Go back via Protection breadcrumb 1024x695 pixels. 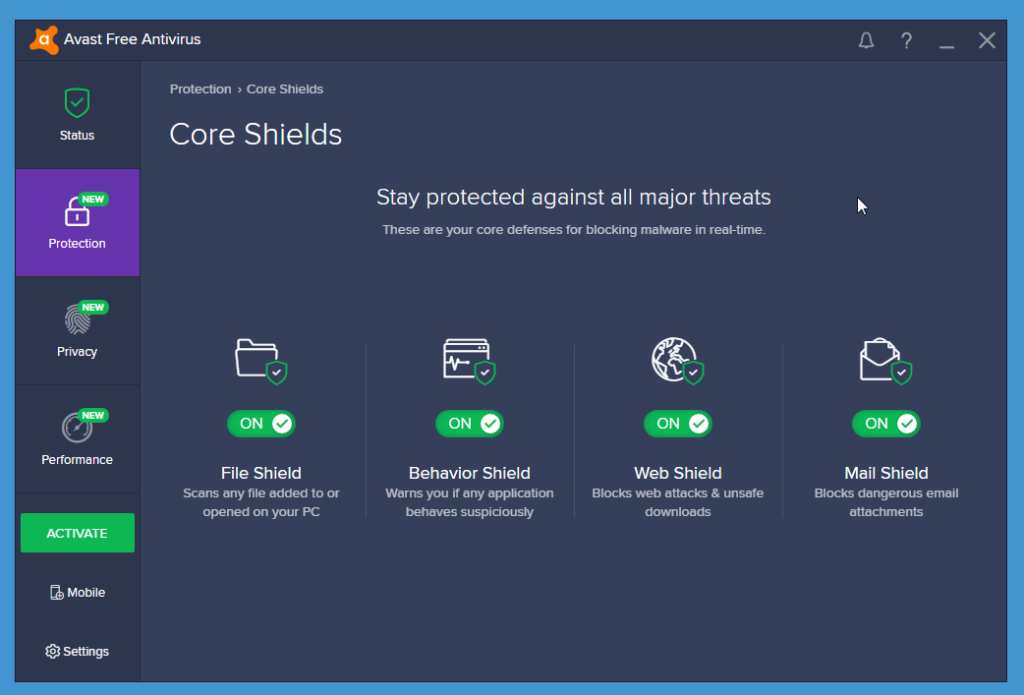click(200, 89)
